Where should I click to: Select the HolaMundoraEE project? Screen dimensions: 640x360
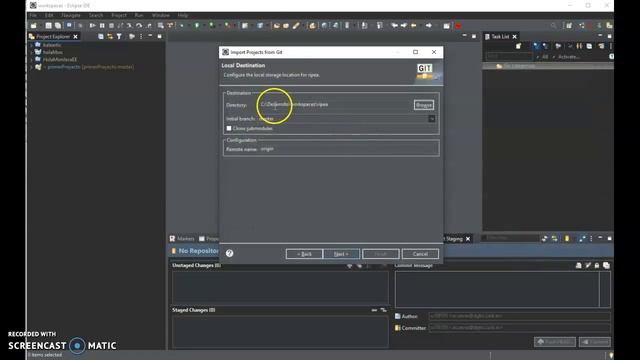(x=60, y=60)
